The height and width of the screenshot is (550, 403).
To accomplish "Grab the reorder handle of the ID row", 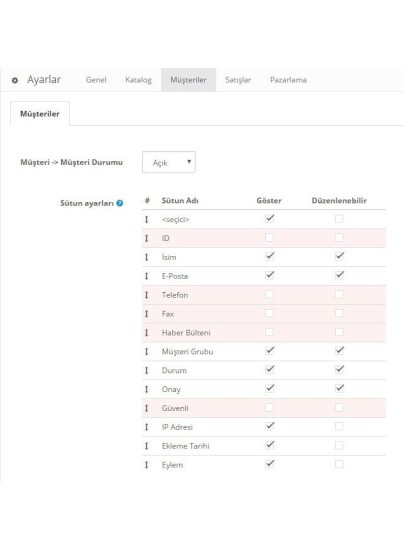I will (147, 239).
